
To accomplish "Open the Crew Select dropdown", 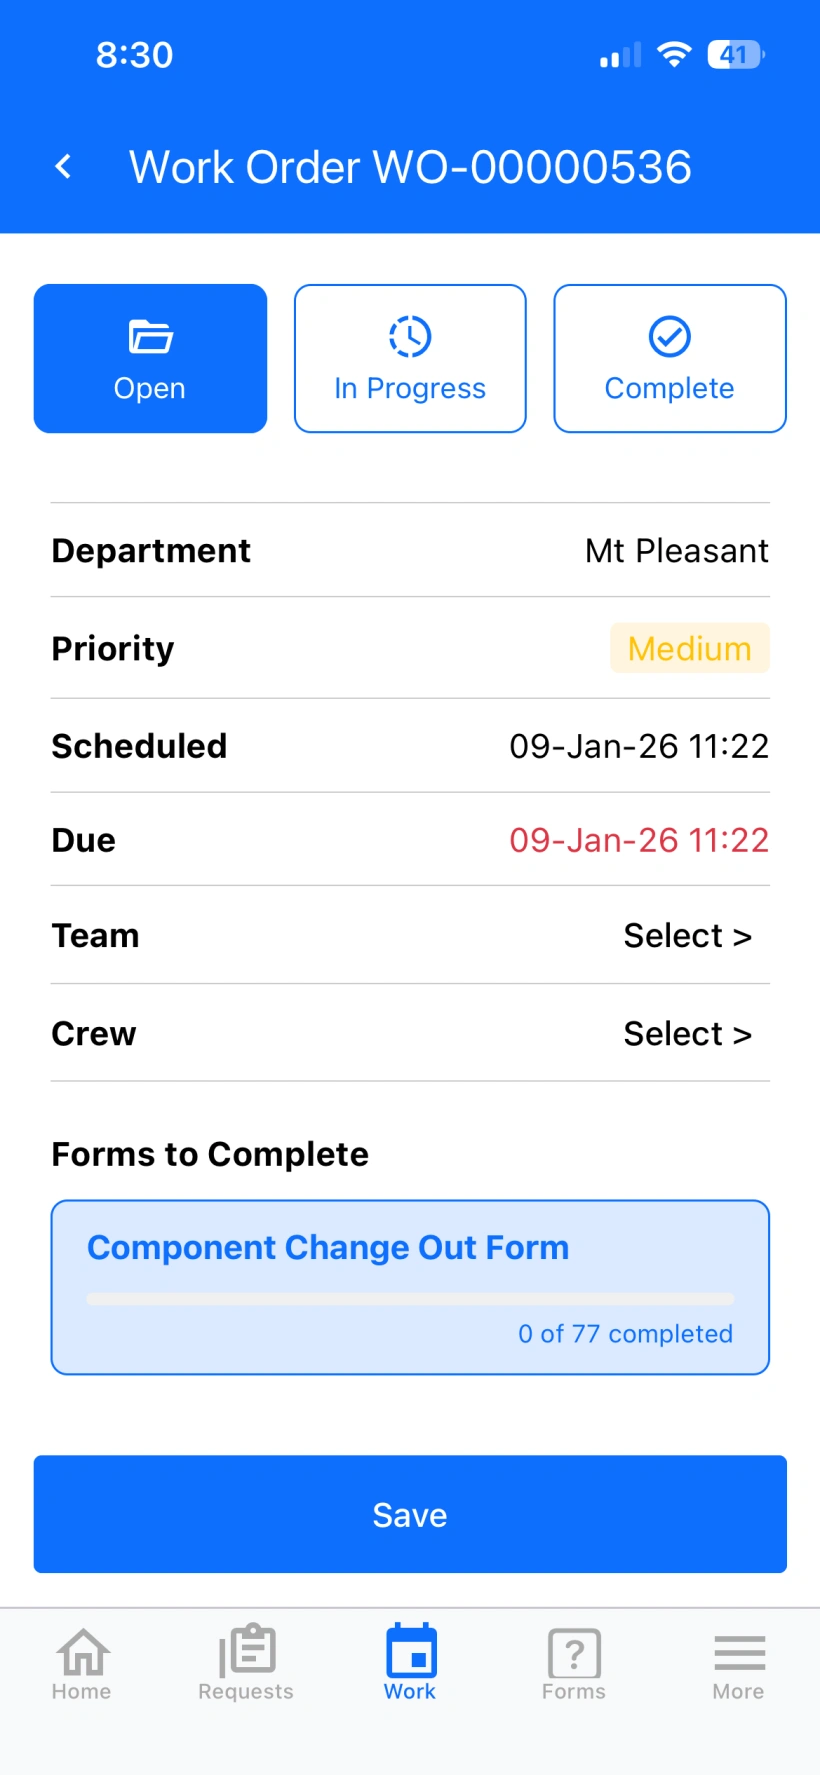I will click(x=687, y=1034).
